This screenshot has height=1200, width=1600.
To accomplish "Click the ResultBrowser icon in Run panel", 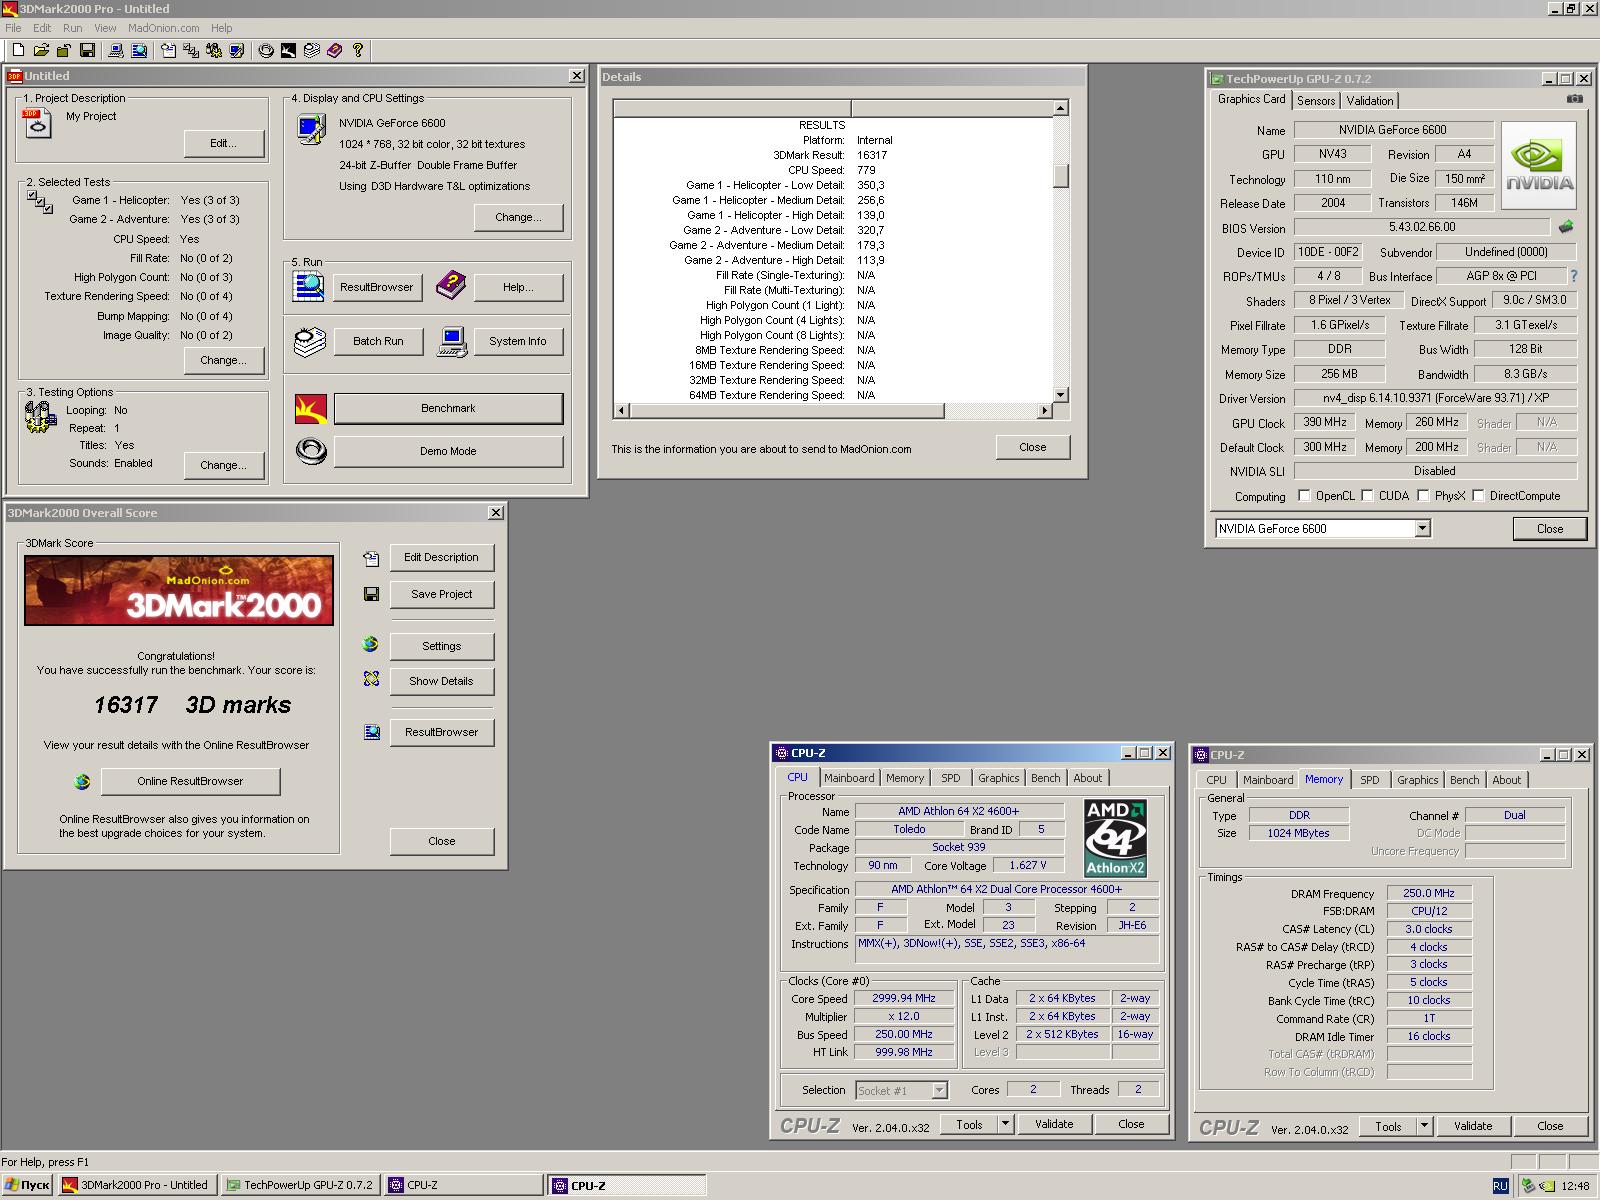I will coord(308,287).
